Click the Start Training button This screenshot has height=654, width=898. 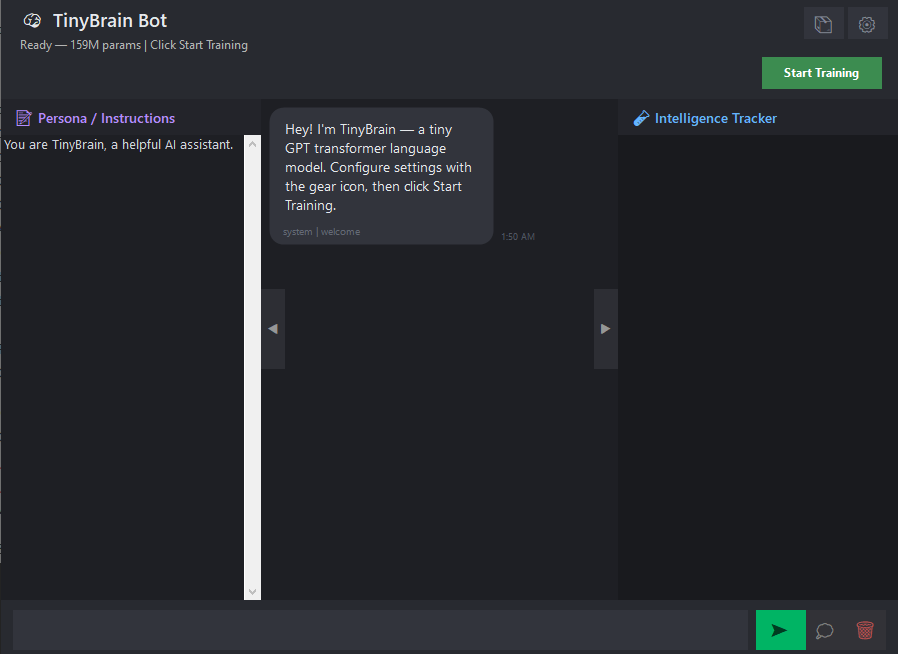pos(821,73)
